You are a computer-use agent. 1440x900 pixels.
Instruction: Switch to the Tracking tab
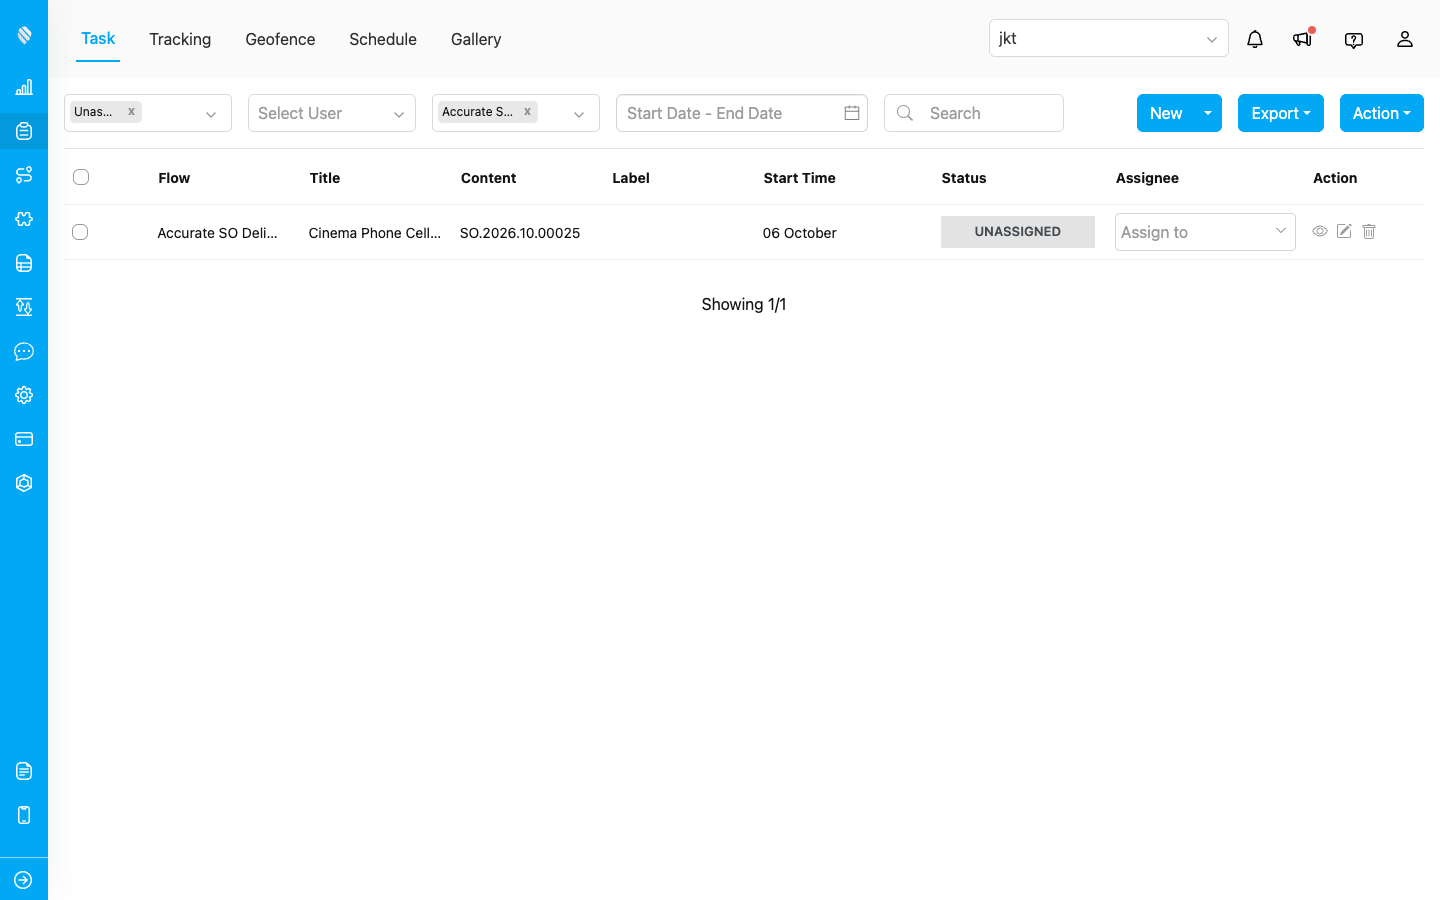[180, 39]
